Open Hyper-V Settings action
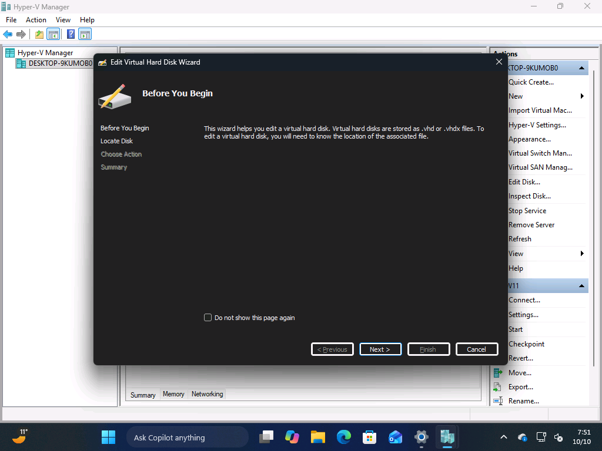 point(537,125)
